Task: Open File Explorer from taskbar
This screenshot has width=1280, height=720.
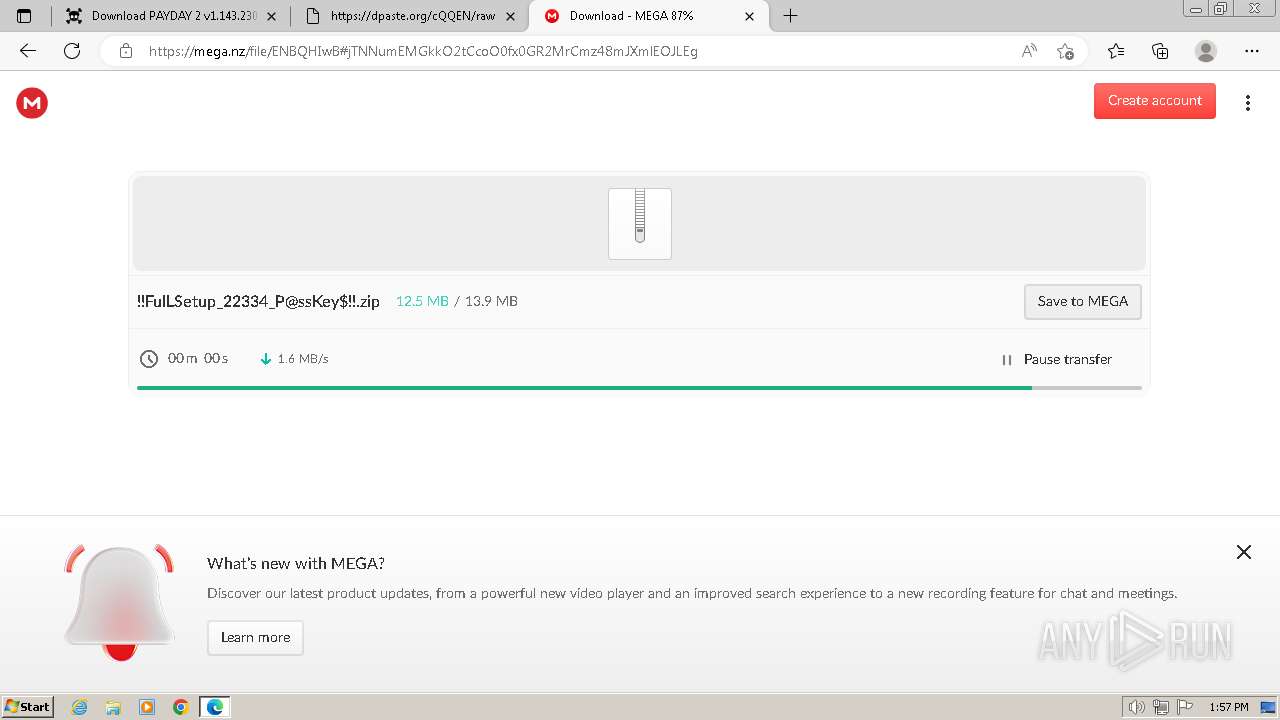Action: pyautogui.click(x=113, y=707)
